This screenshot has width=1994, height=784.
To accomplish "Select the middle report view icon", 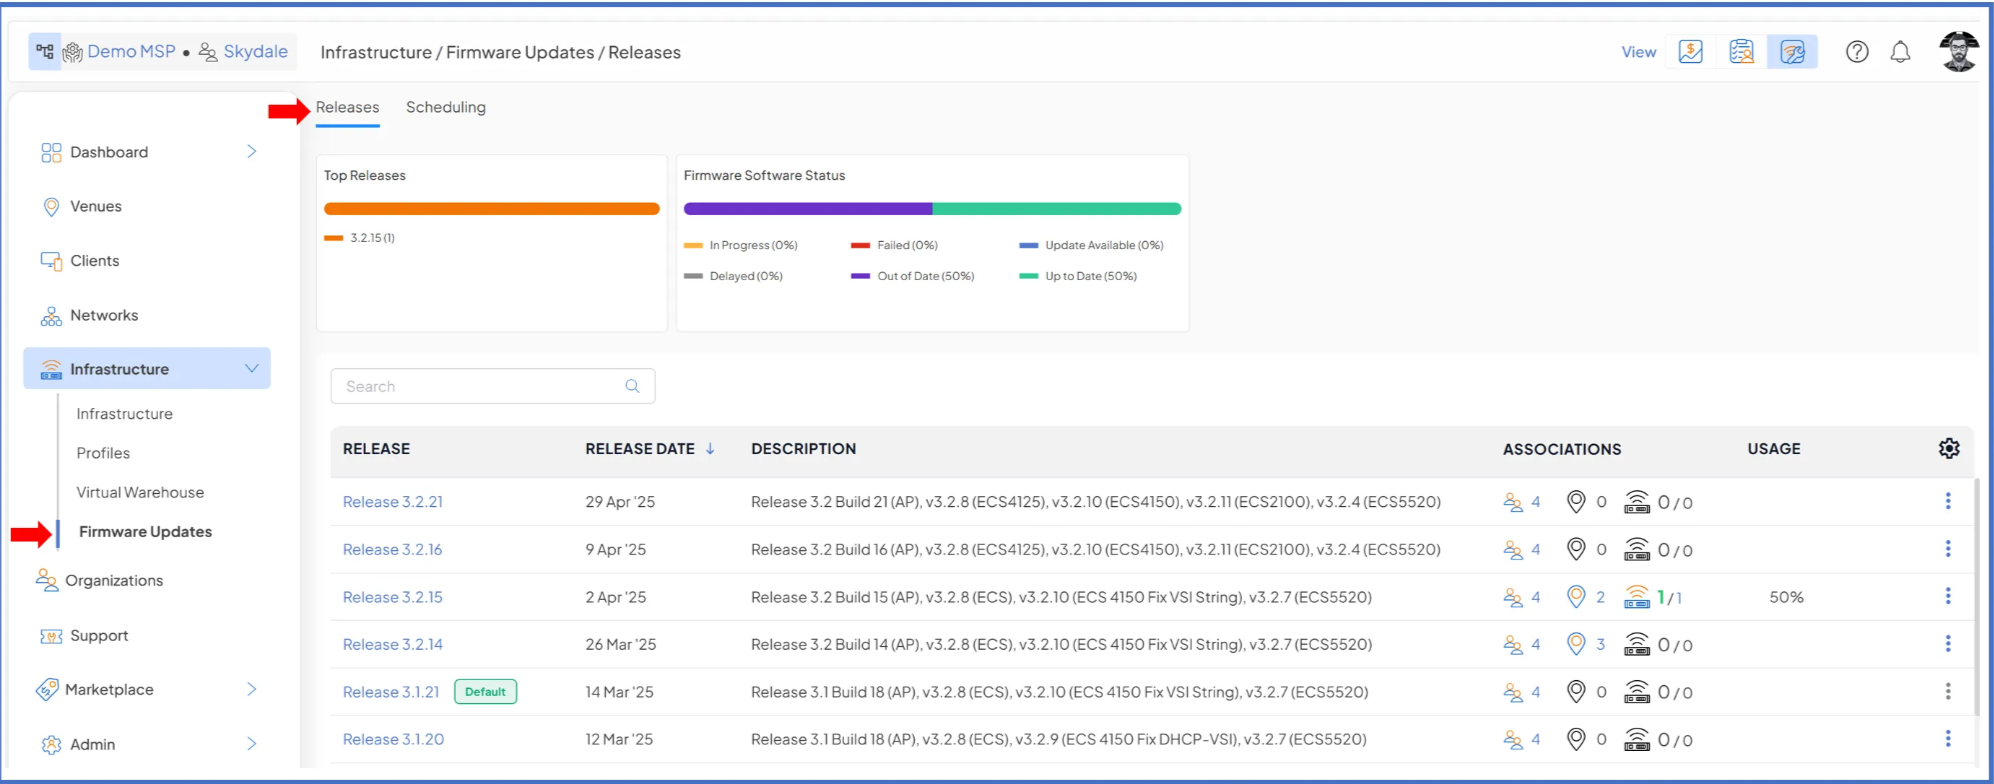I will 1741,52.
